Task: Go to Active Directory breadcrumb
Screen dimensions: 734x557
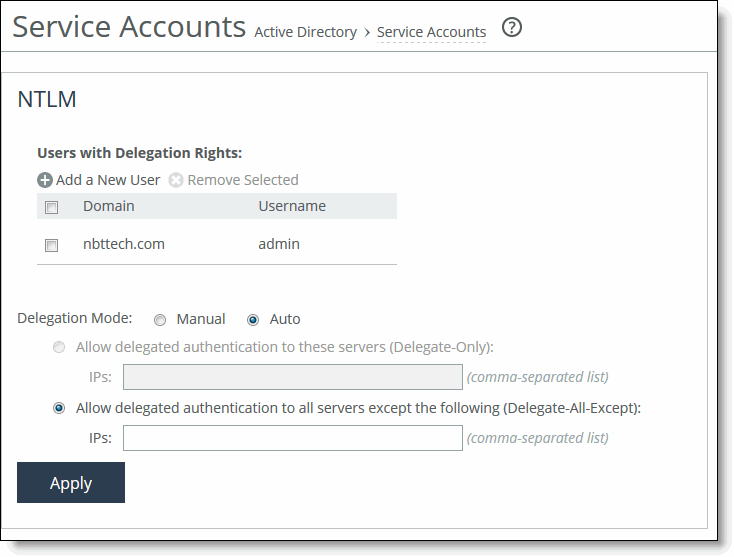Action: [x=305, y=32]
